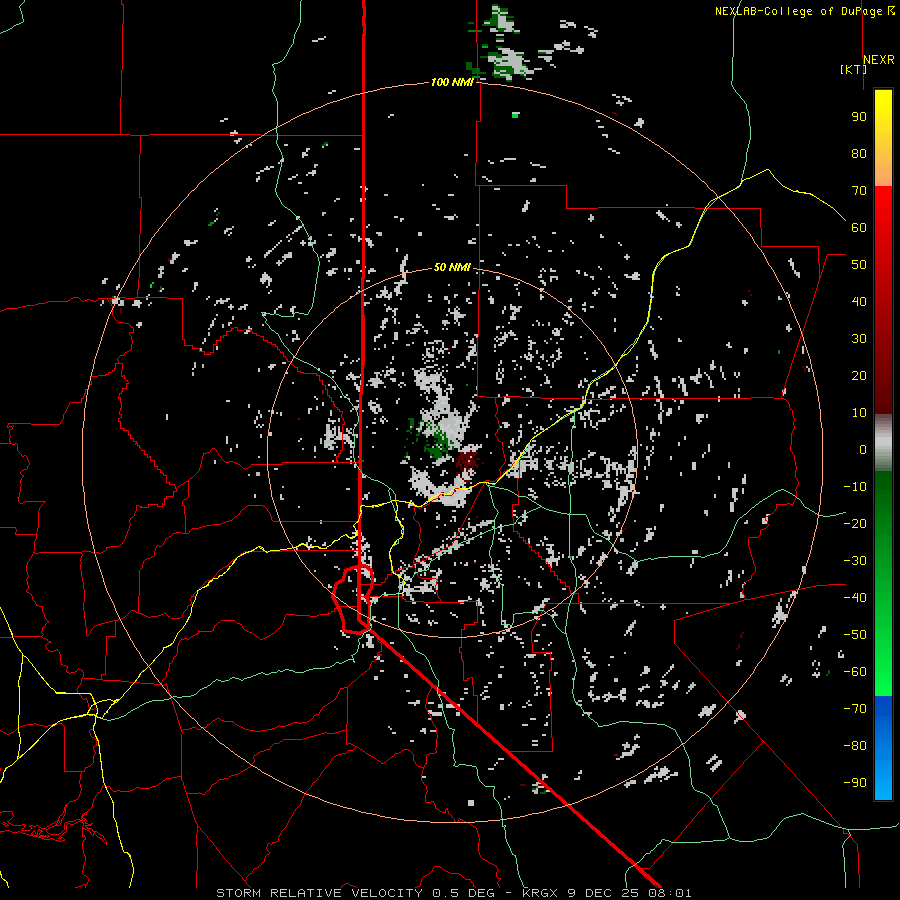Click the STORM RELATIVE VELOCITY caption text
This screenshot has width=900, height=900.
319,893
